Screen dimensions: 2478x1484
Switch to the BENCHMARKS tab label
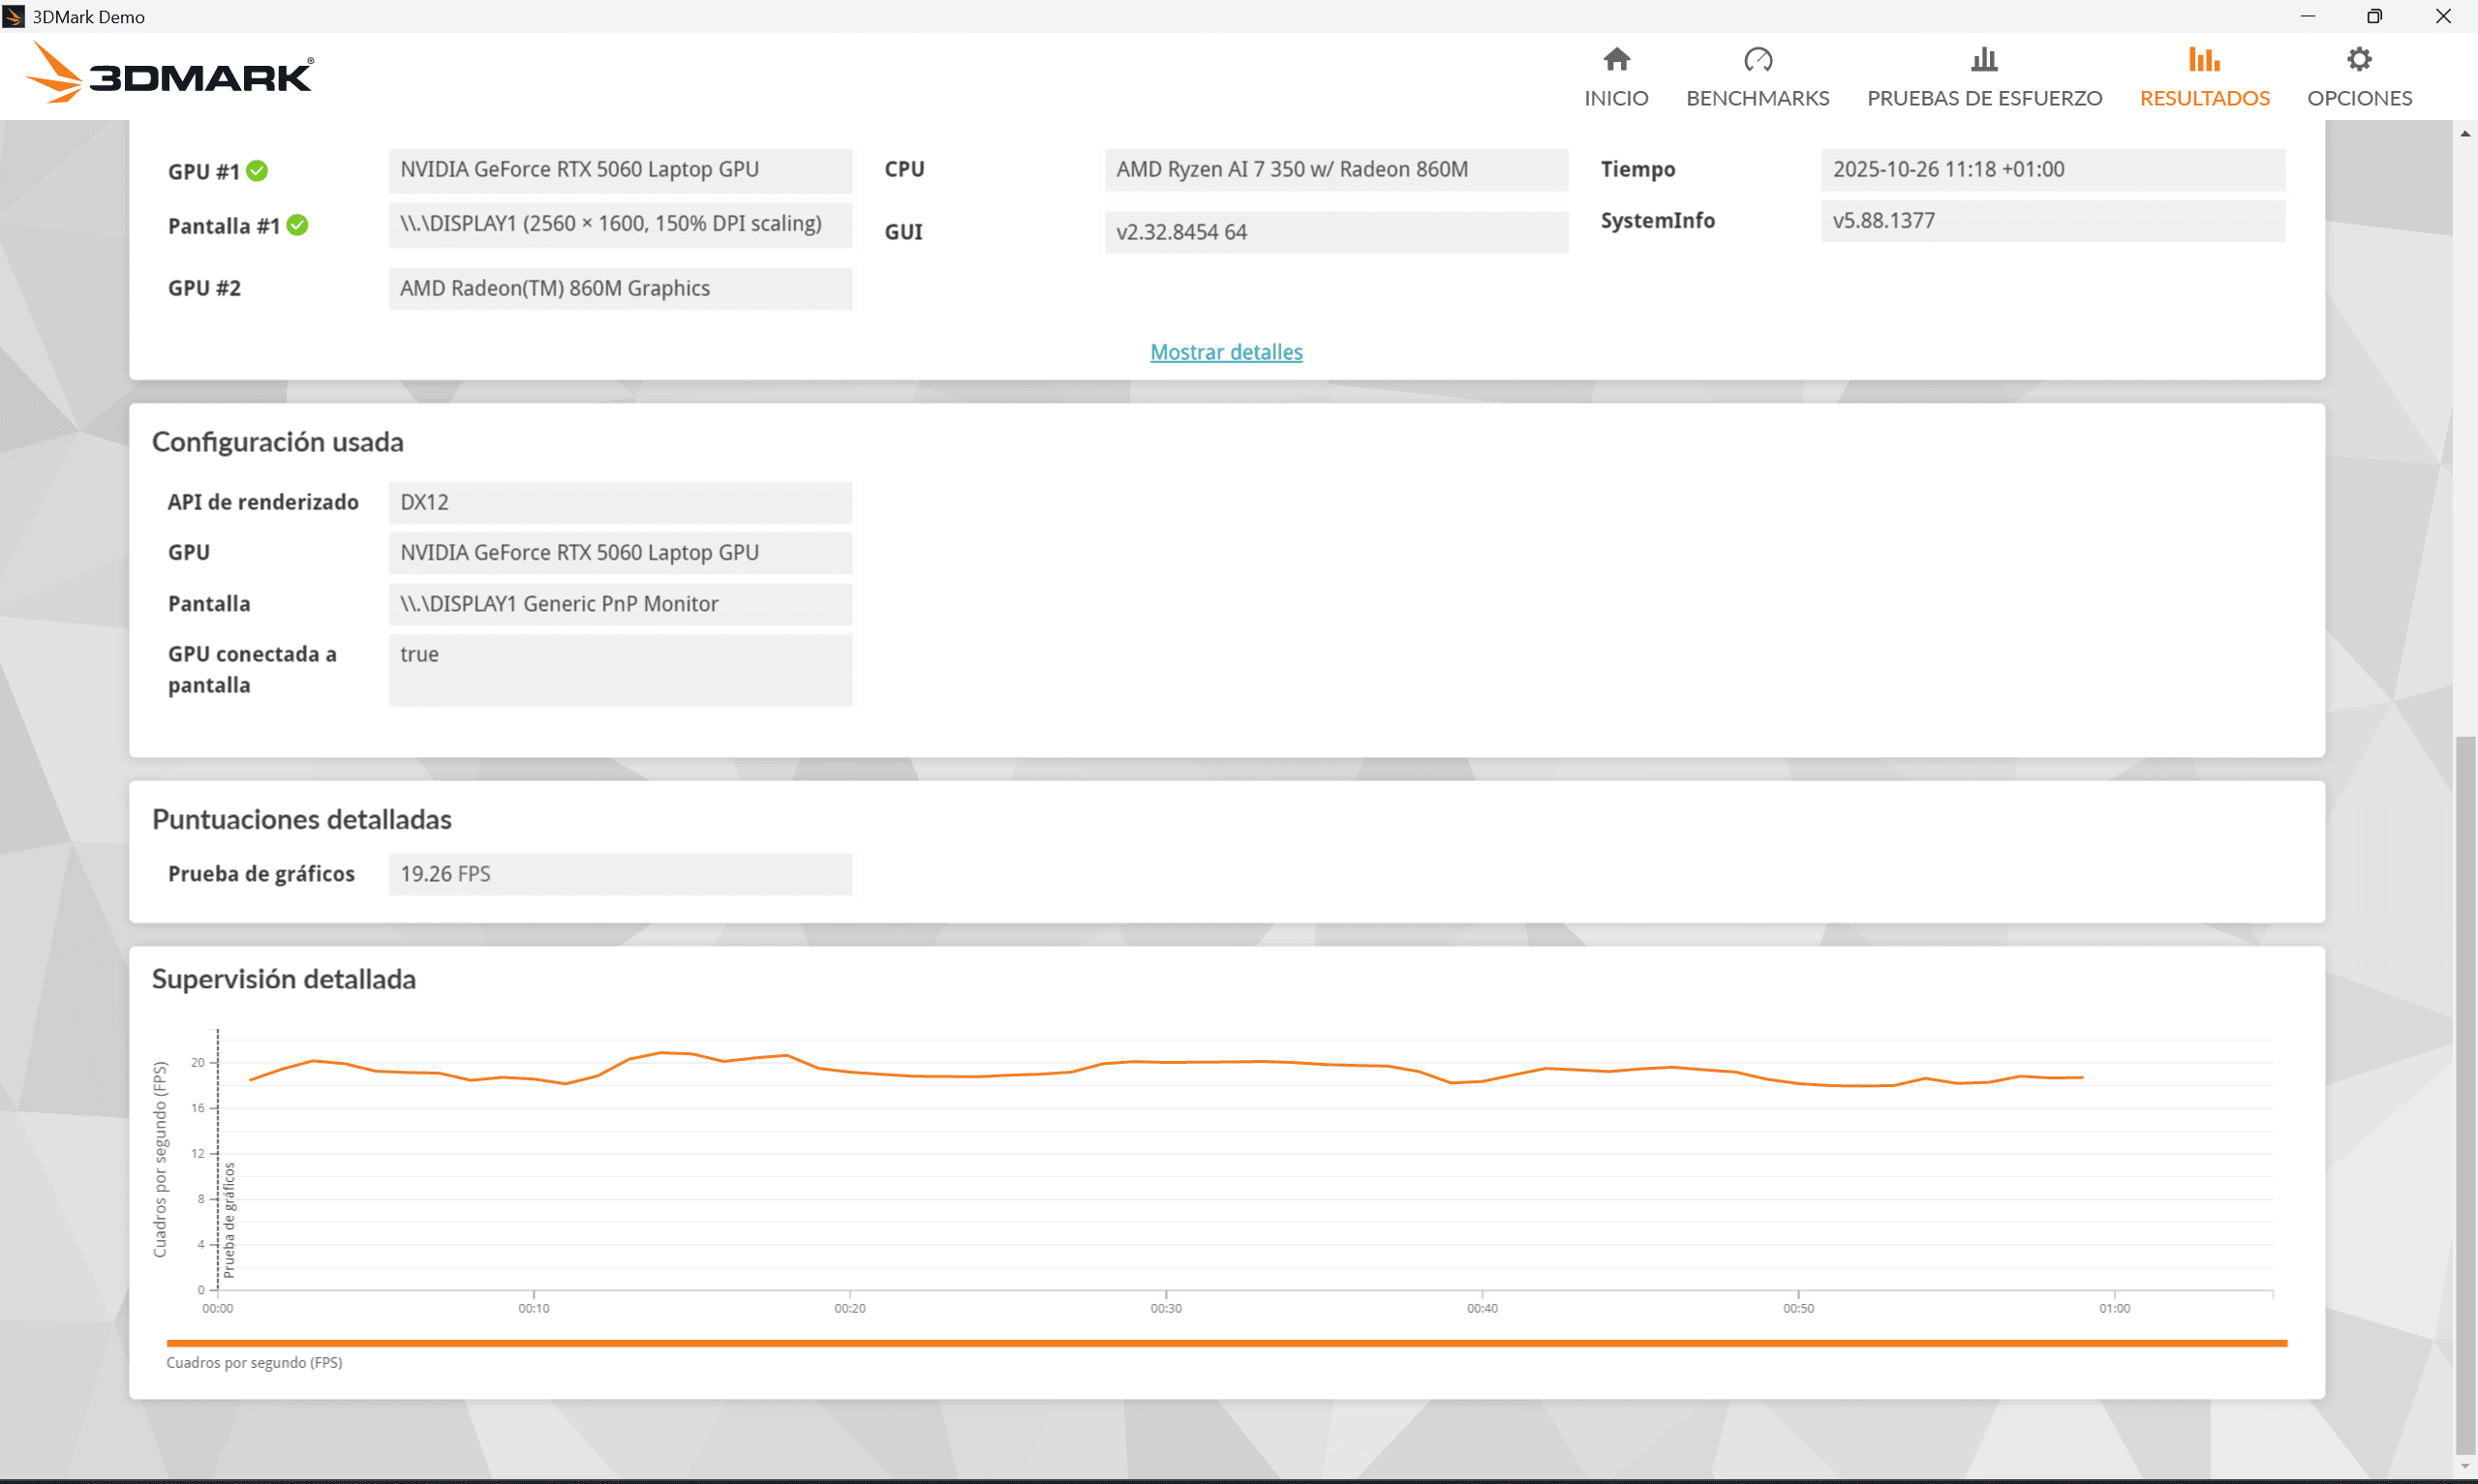click(1757, 98)
